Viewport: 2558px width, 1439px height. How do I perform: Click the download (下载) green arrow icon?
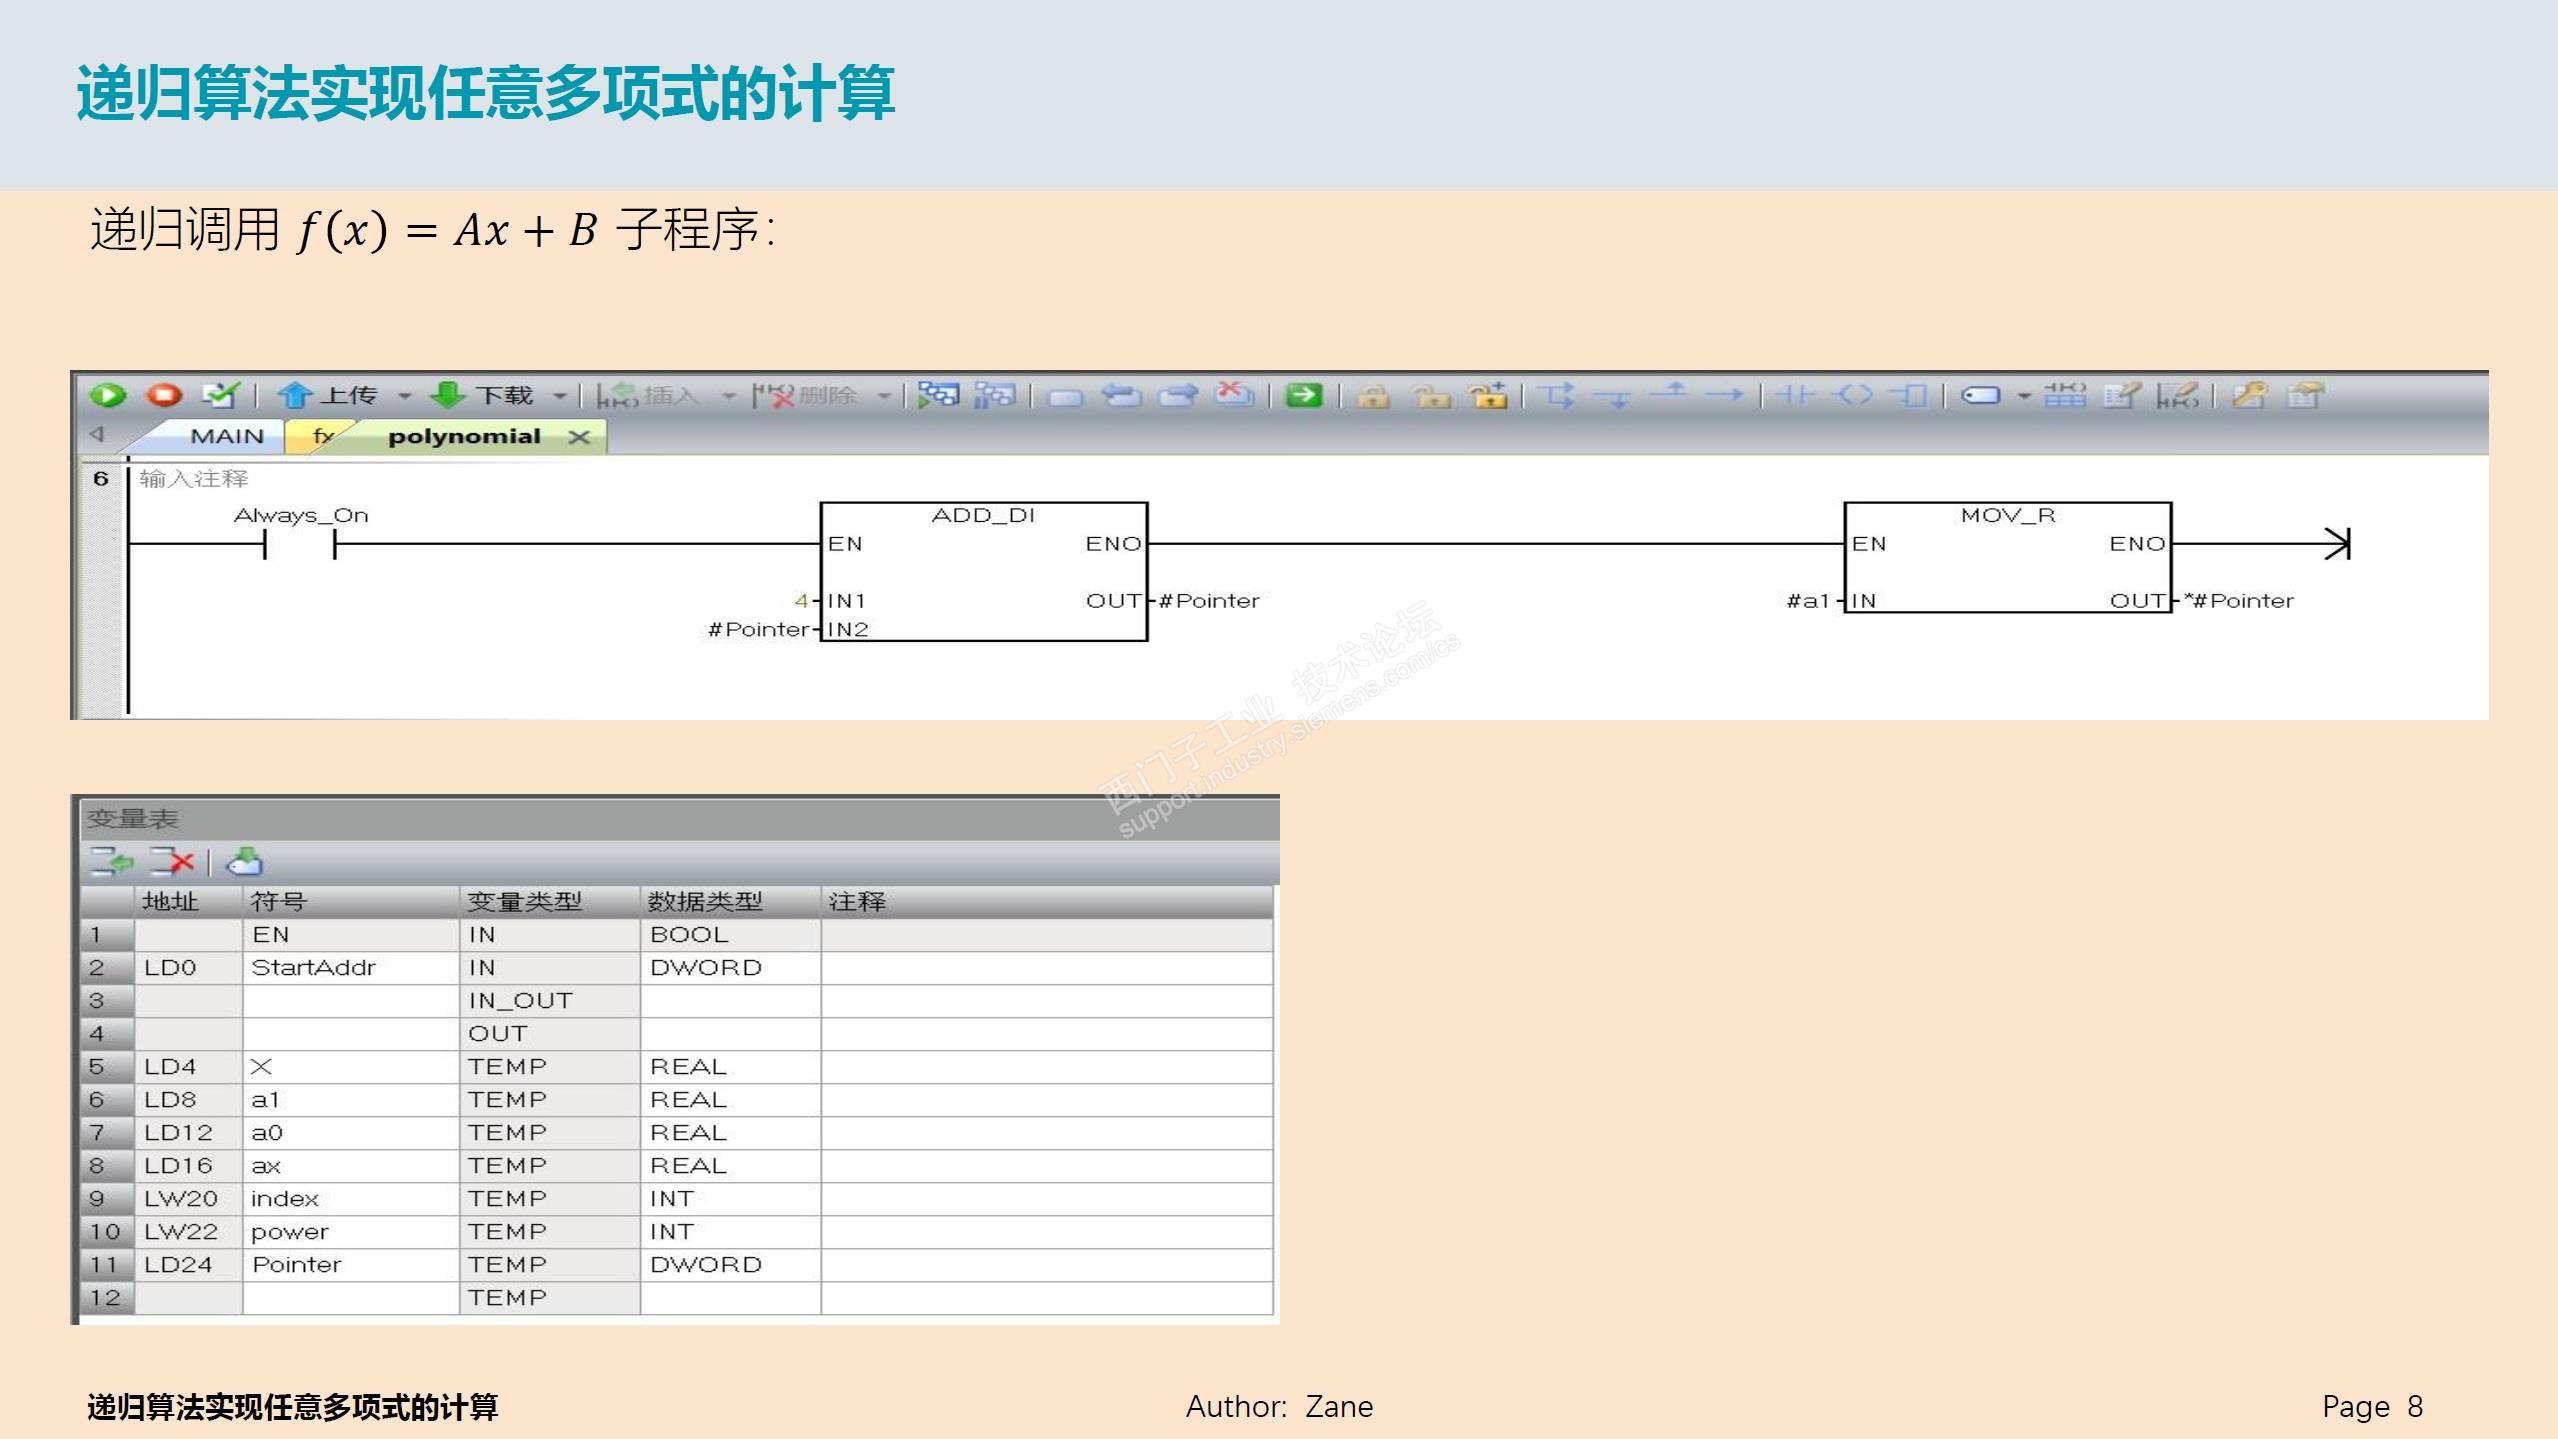tap(447, 395)
